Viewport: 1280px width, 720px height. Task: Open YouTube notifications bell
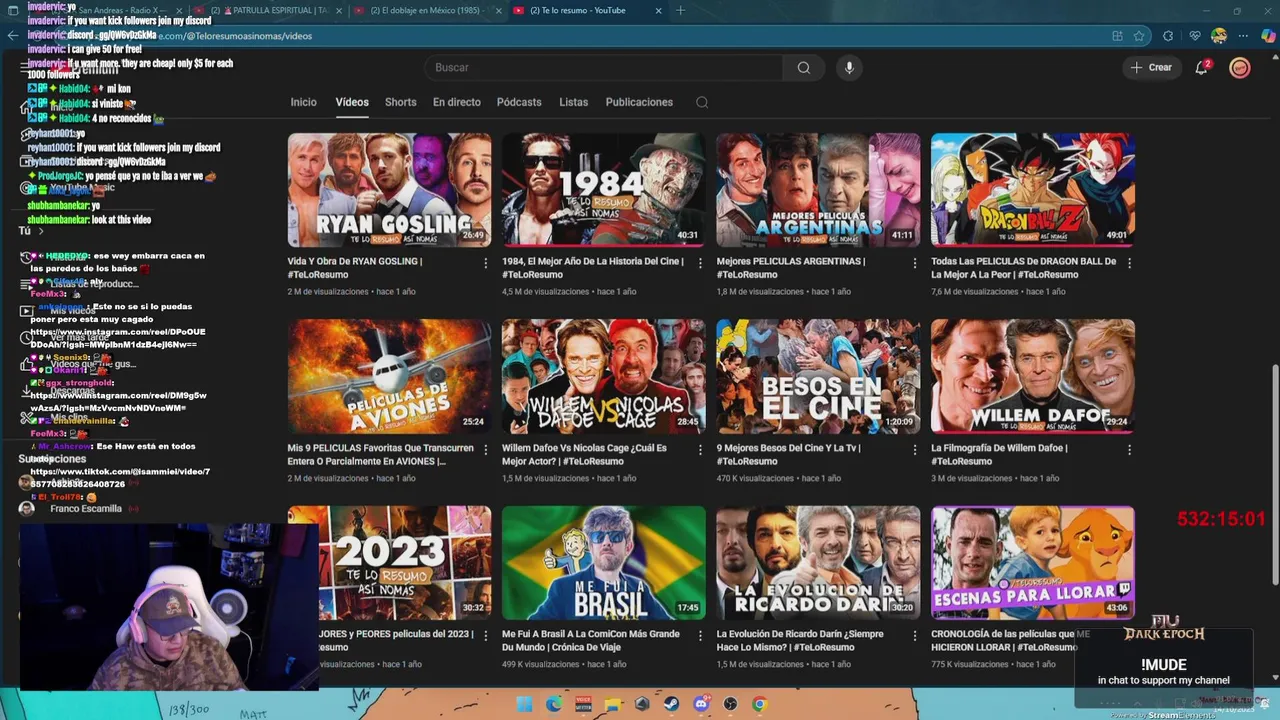1202,68
